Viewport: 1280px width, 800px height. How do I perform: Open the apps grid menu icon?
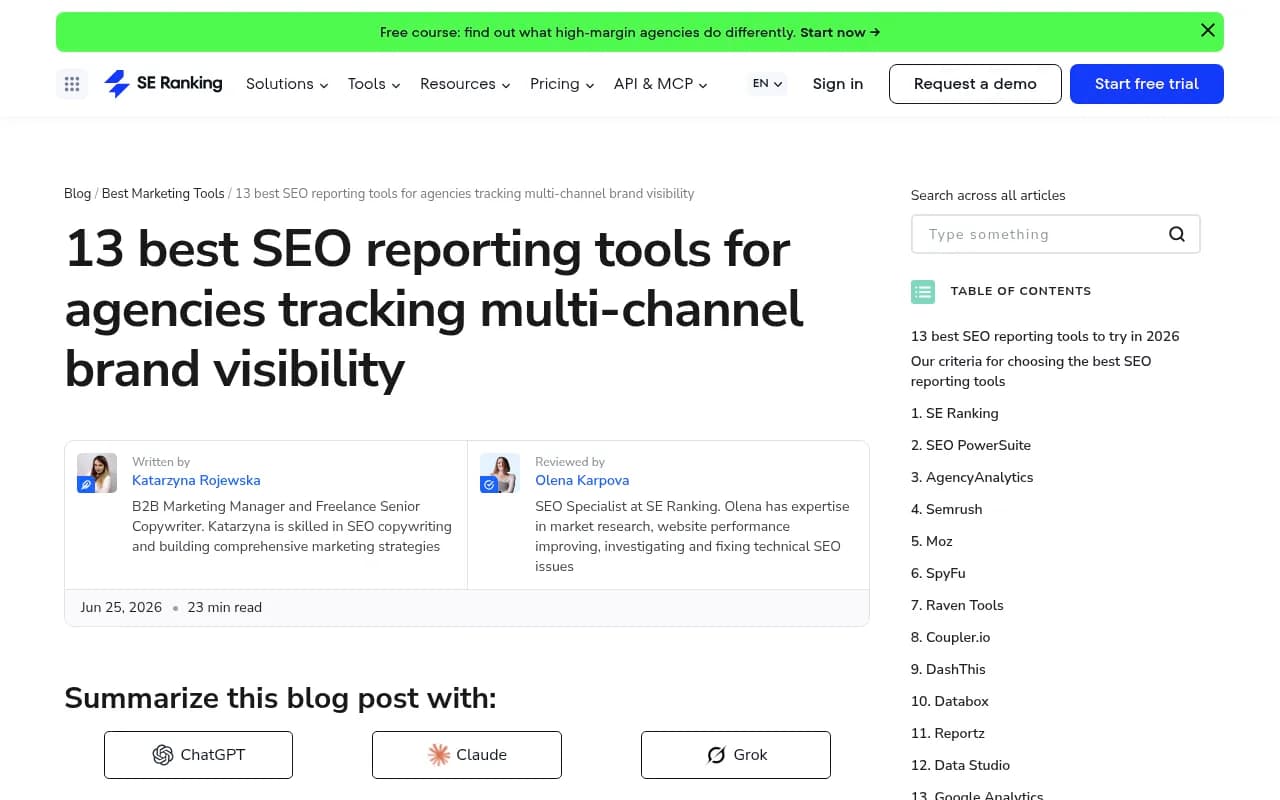click(x=72, y=84)
